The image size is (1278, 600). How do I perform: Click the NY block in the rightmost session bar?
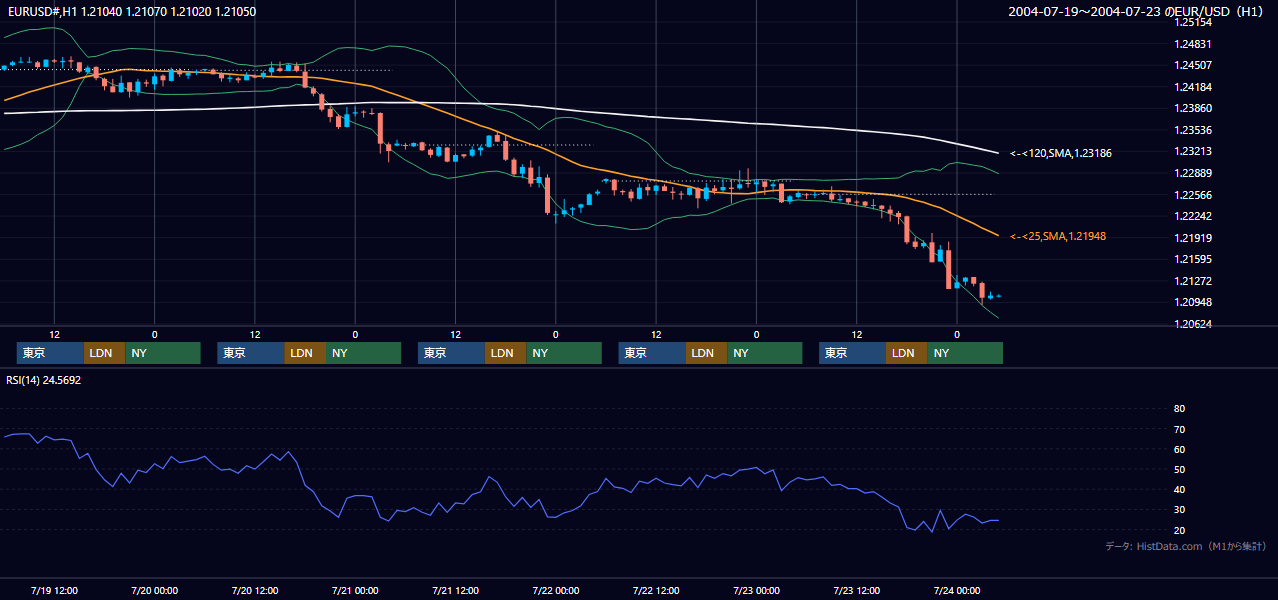pos(965,353)
